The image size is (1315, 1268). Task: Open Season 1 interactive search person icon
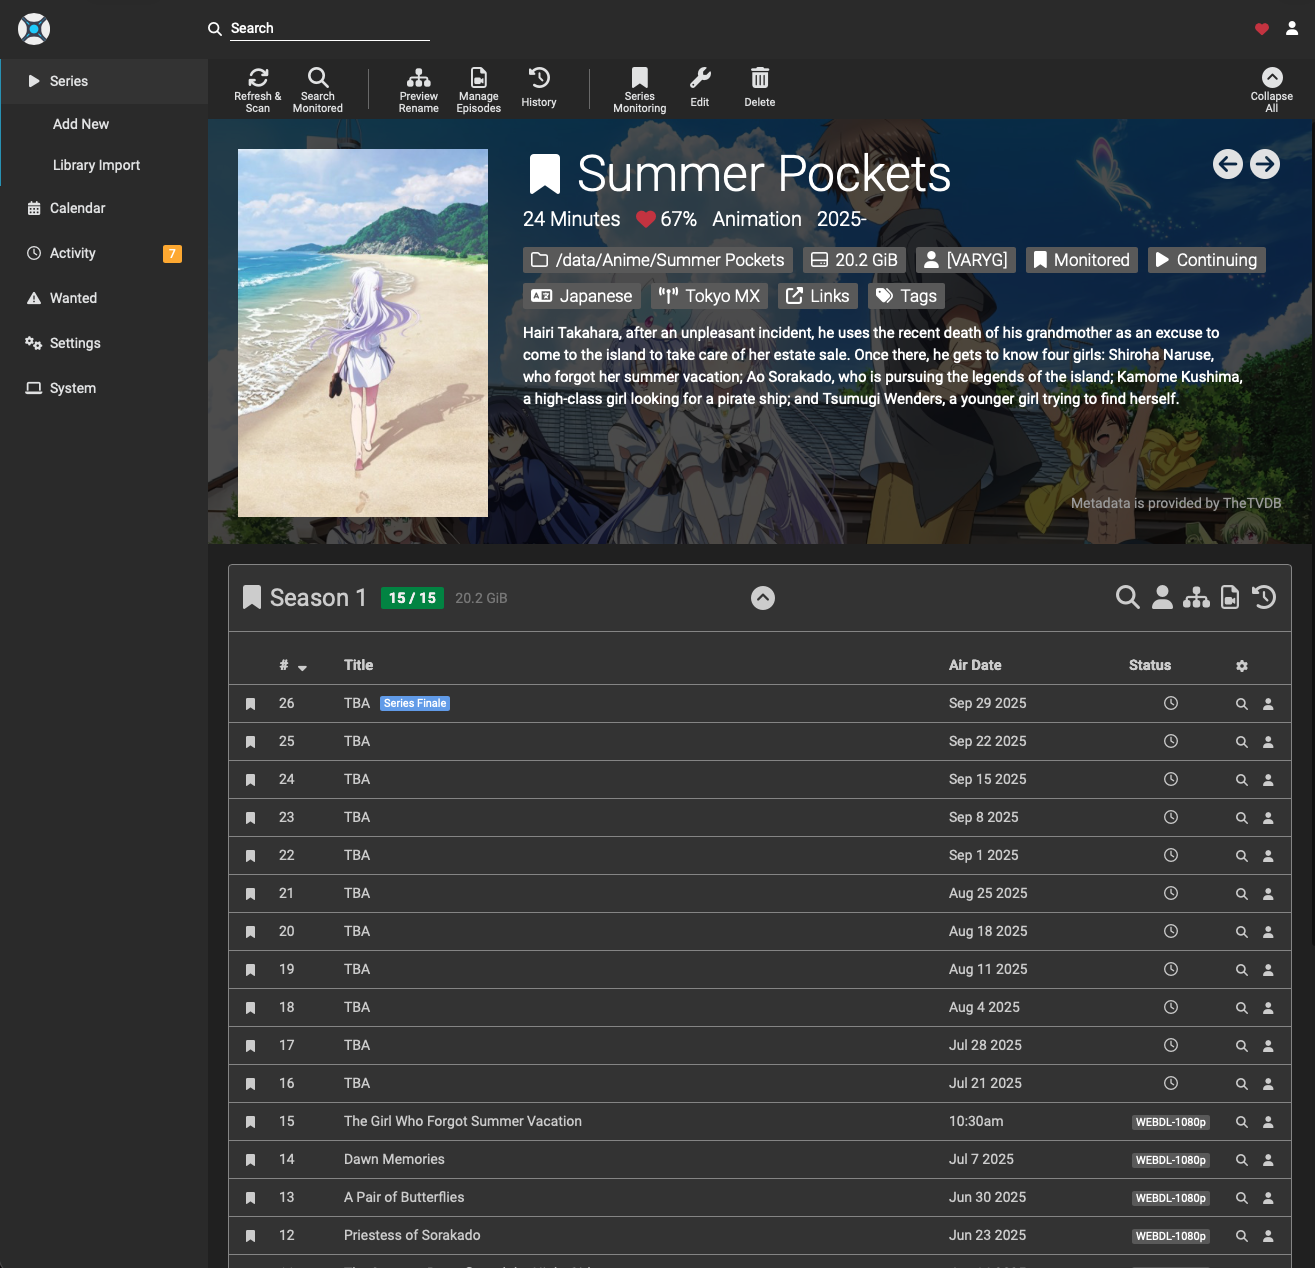click(1162, 597)
